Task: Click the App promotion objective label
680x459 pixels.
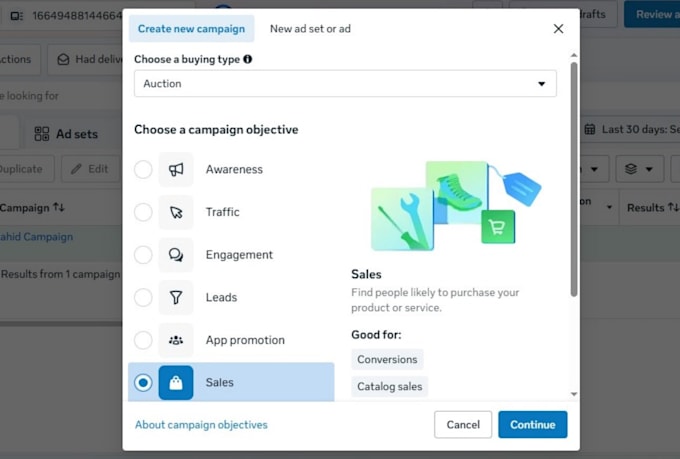Action: (245, 340)
